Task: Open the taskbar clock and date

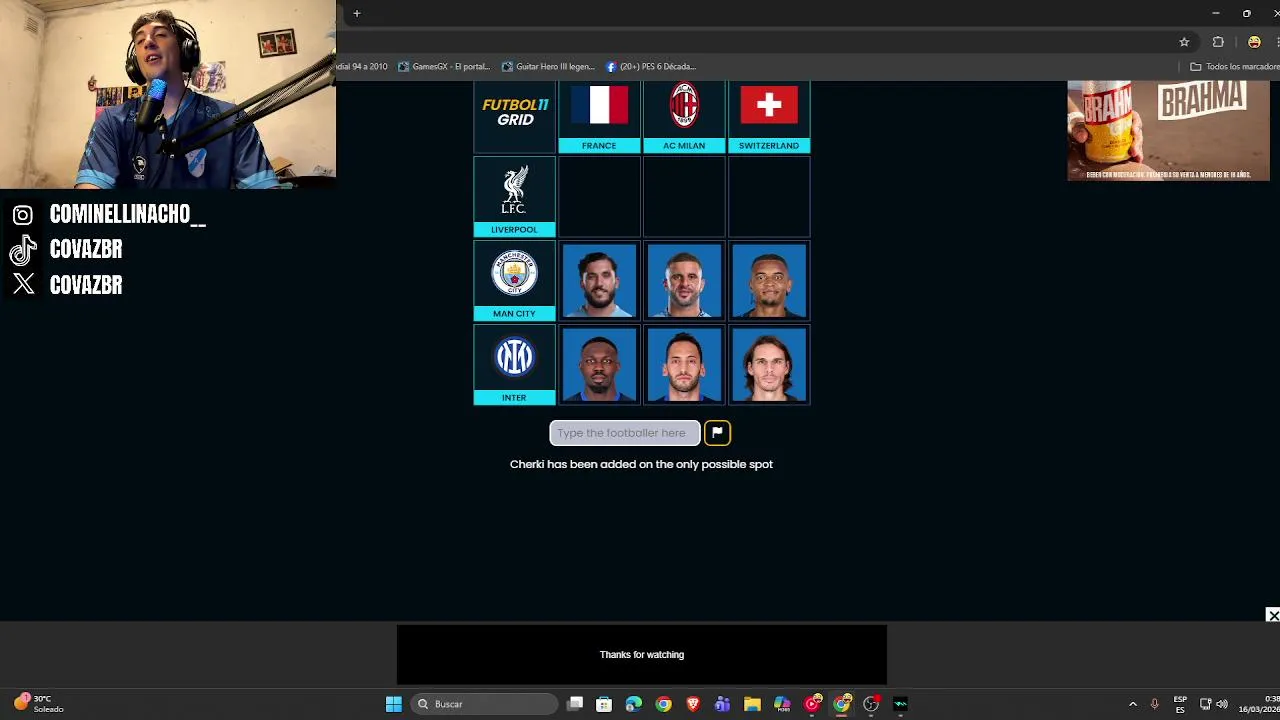Action: click(x=1259, y=704)
